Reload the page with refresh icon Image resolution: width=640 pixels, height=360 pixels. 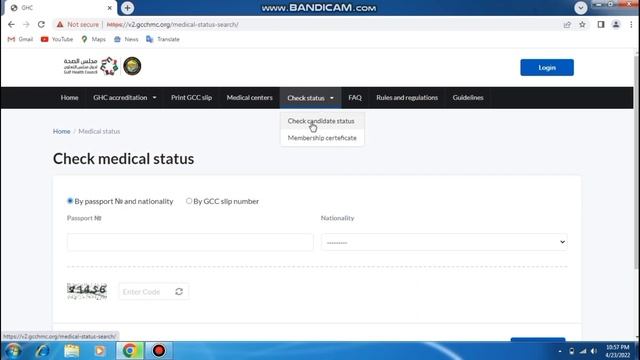coord(41,24)
